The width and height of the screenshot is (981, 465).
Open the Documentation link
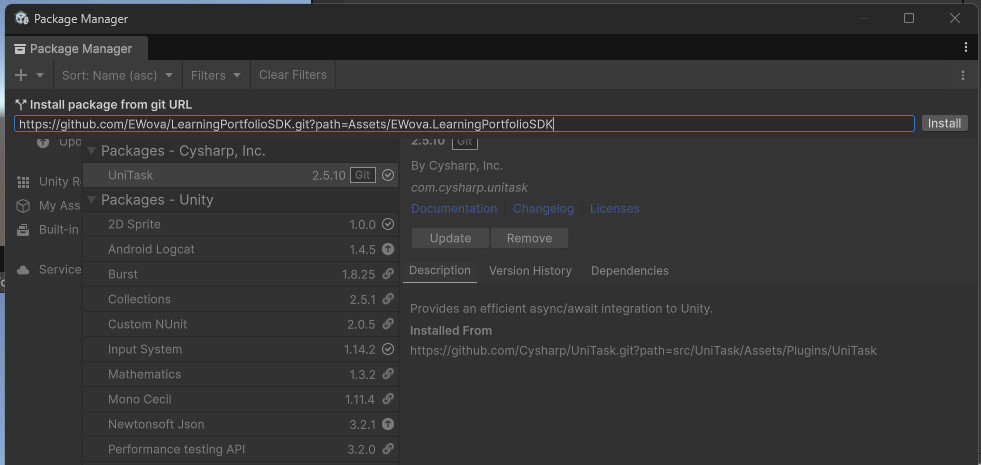click(x=454, y=208)
